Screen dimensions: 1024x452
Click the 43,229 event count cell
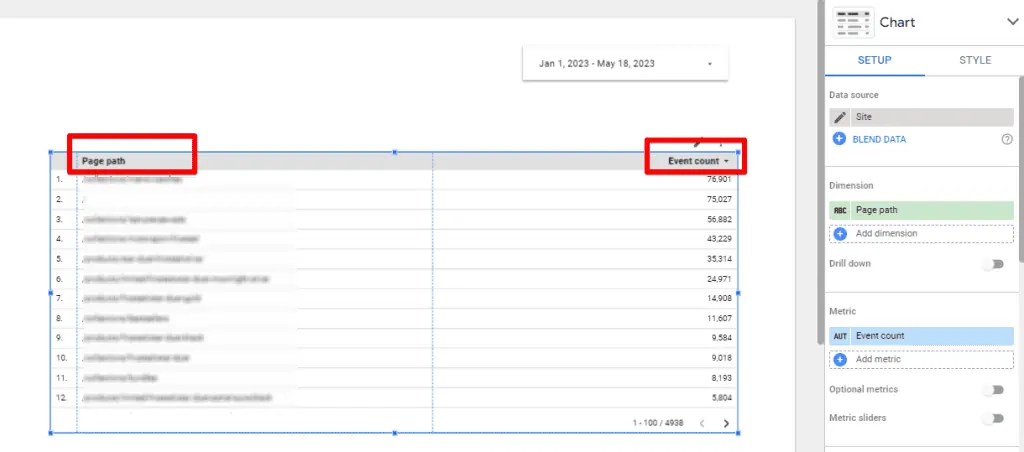point(719,239)
